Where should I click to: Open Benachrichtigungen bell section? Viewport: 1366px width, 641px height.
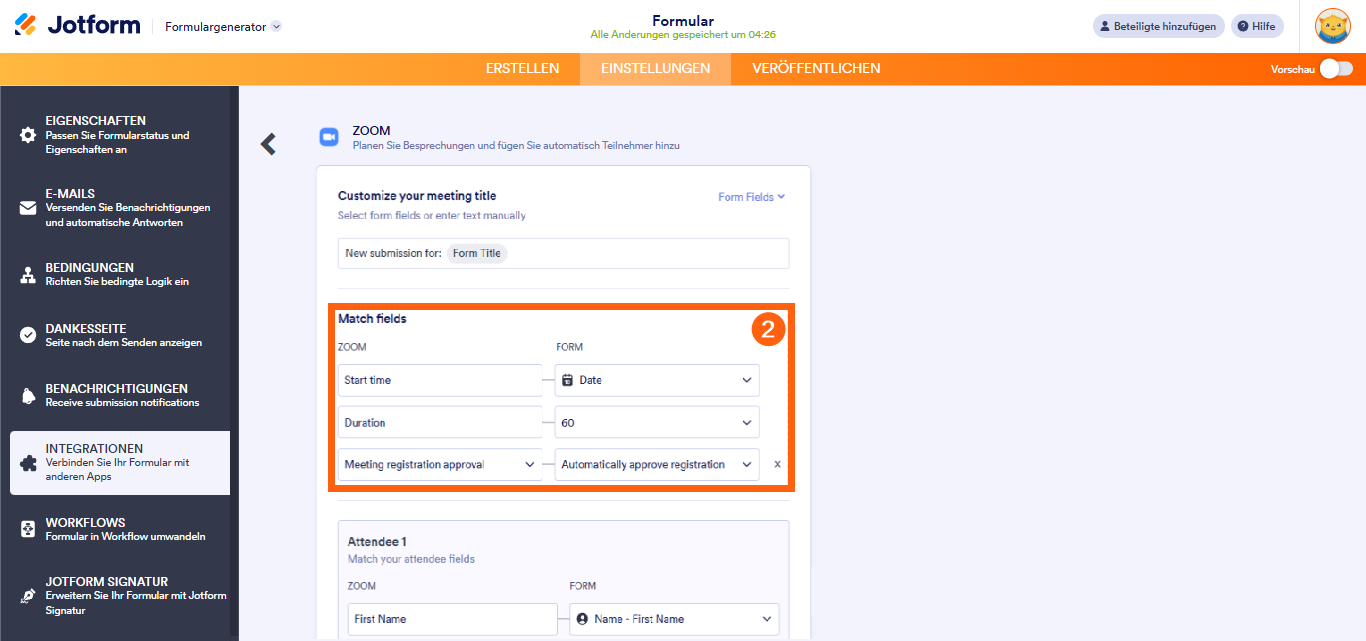coord(28,395)
